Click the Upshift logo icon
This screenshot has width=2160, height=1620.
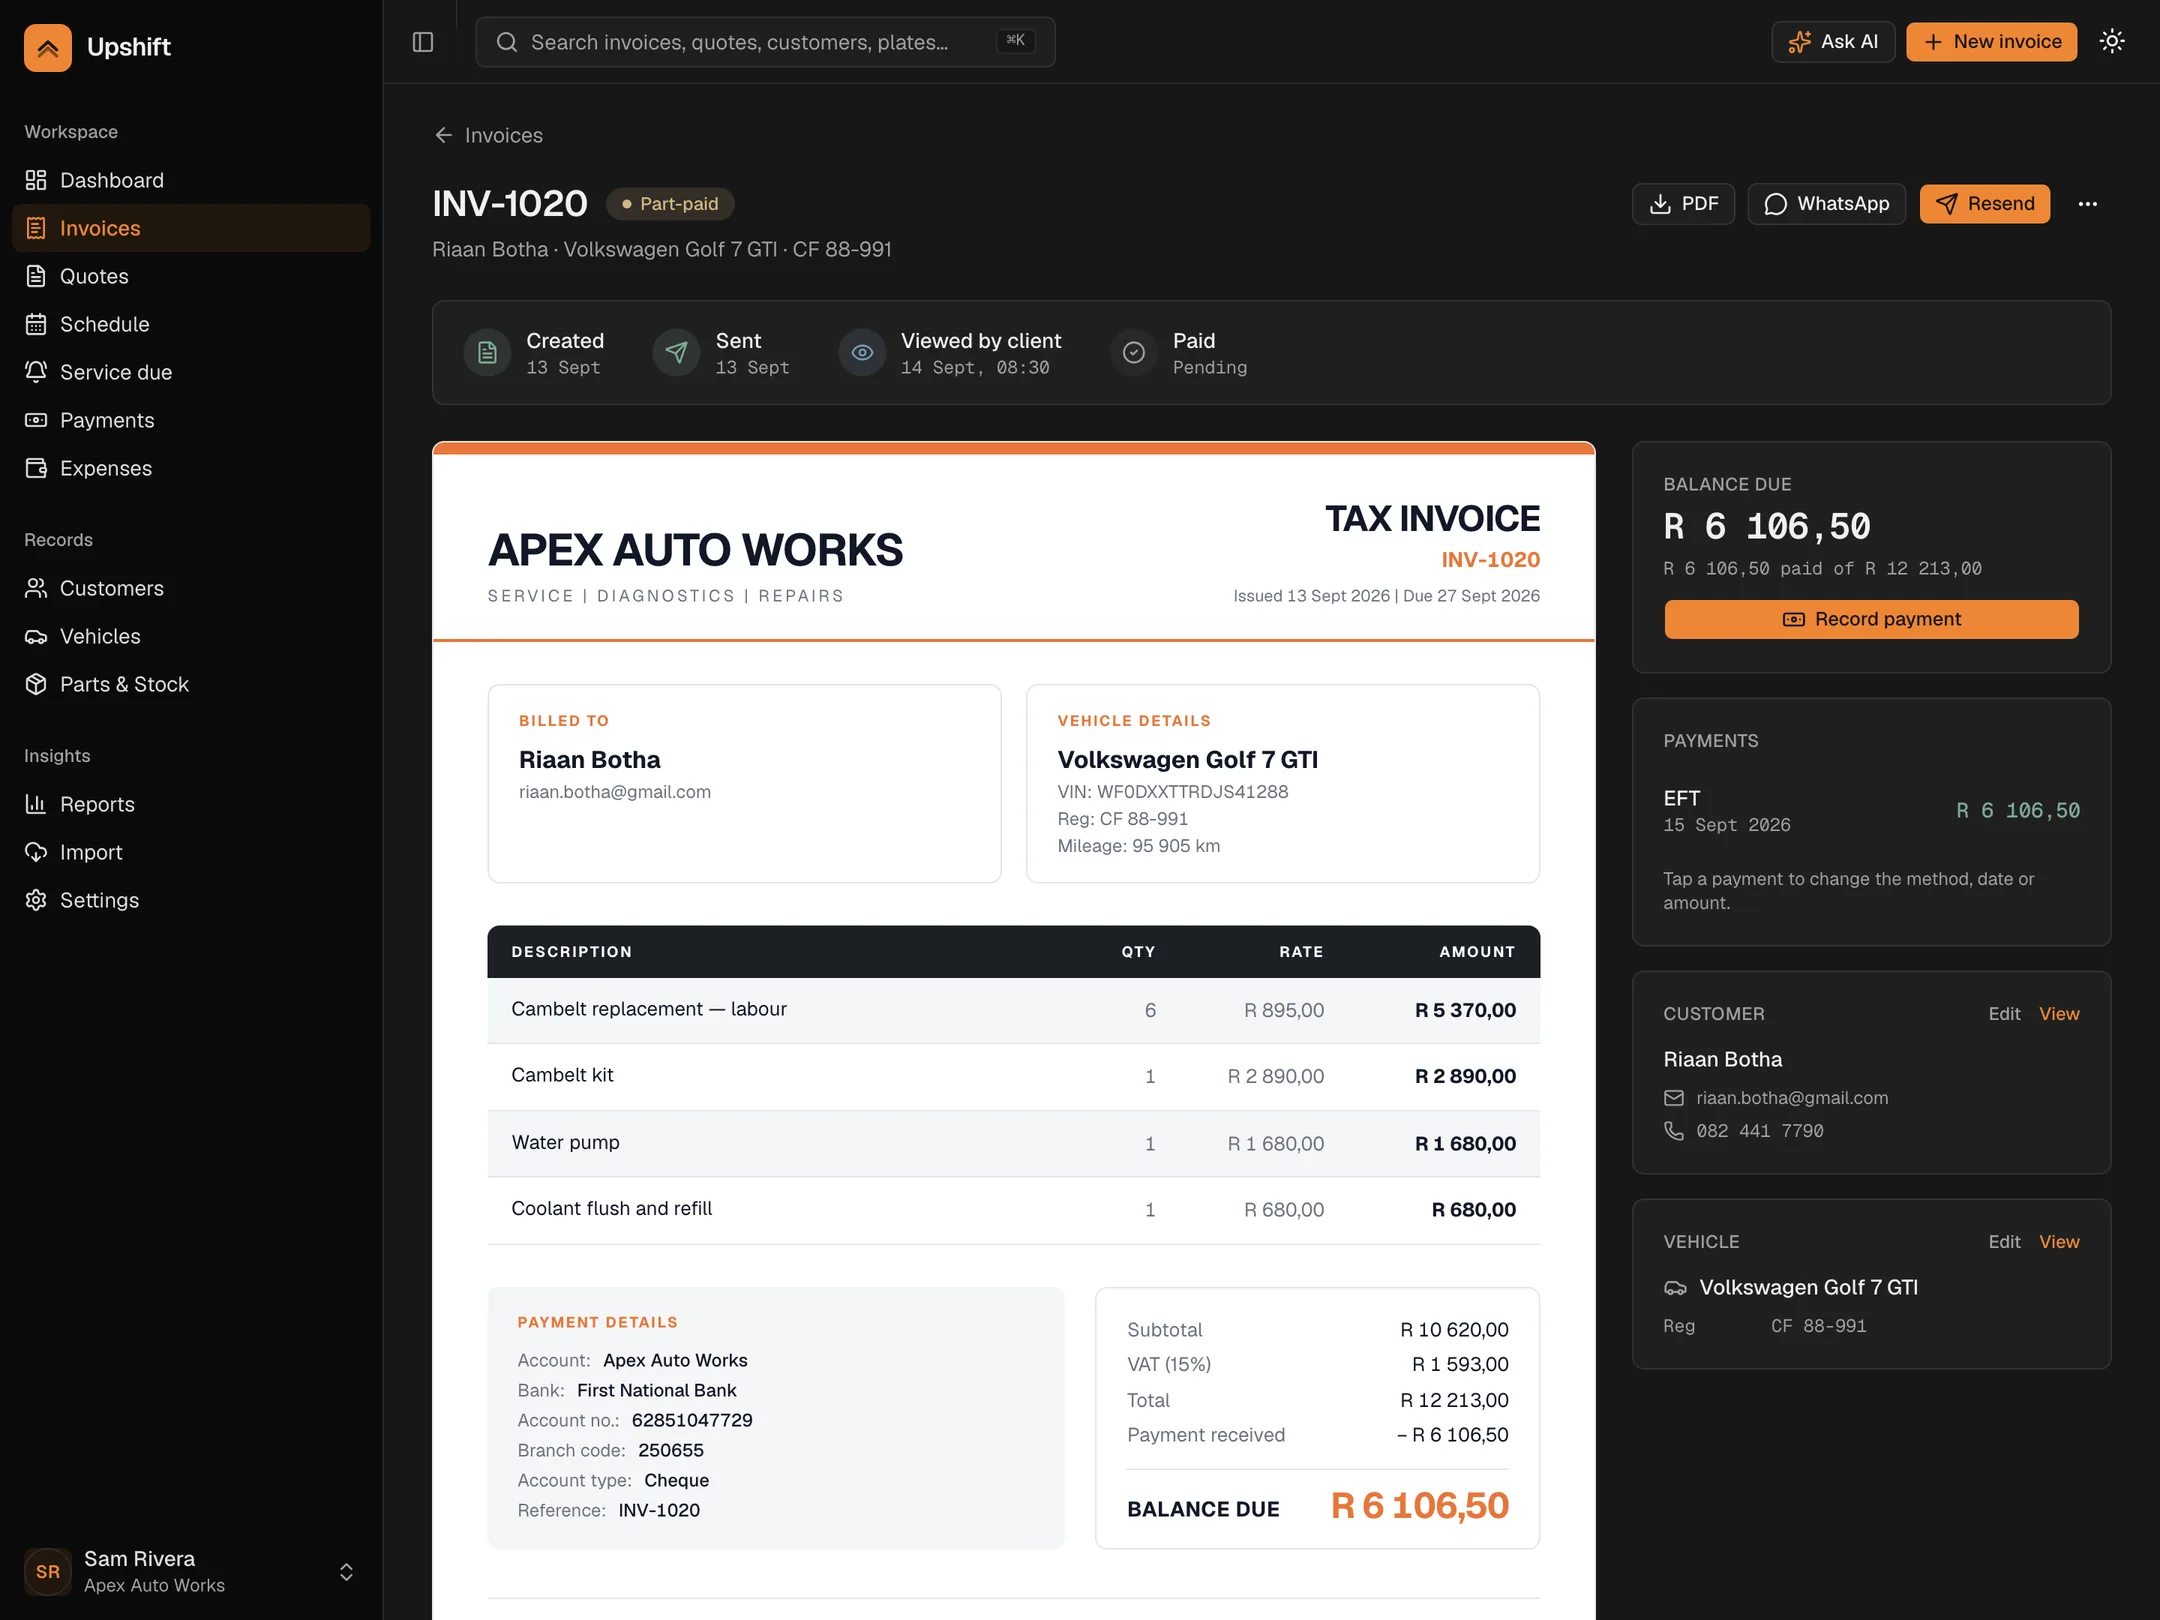(48, 47)
